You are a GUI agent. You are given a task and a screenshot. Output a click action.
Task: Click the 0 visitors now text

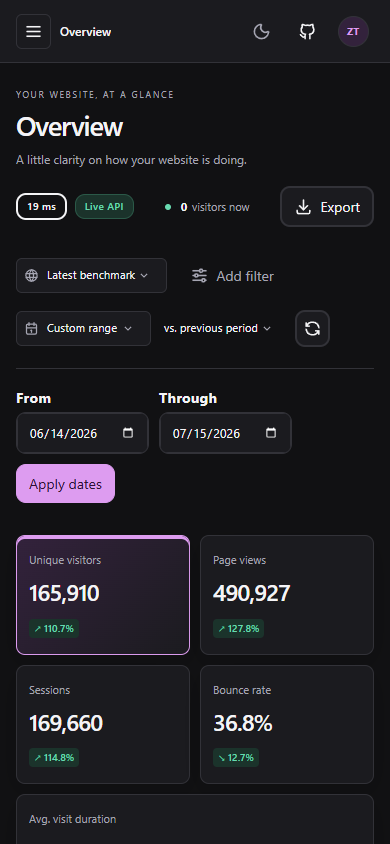tap(215, 207)
